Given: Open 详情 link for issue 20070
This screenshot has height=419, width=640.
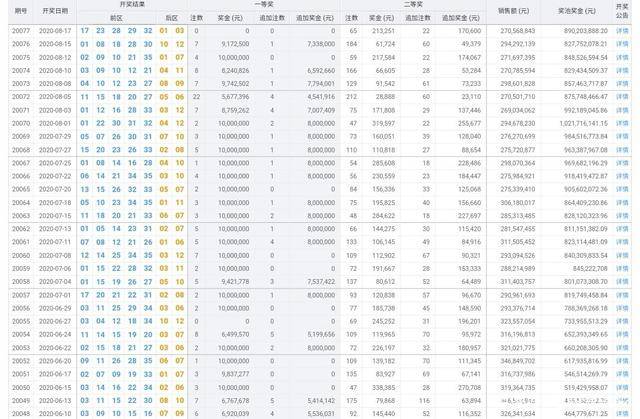Looking at the screenshot, I should pyautogui.click(x=622, y=123).
